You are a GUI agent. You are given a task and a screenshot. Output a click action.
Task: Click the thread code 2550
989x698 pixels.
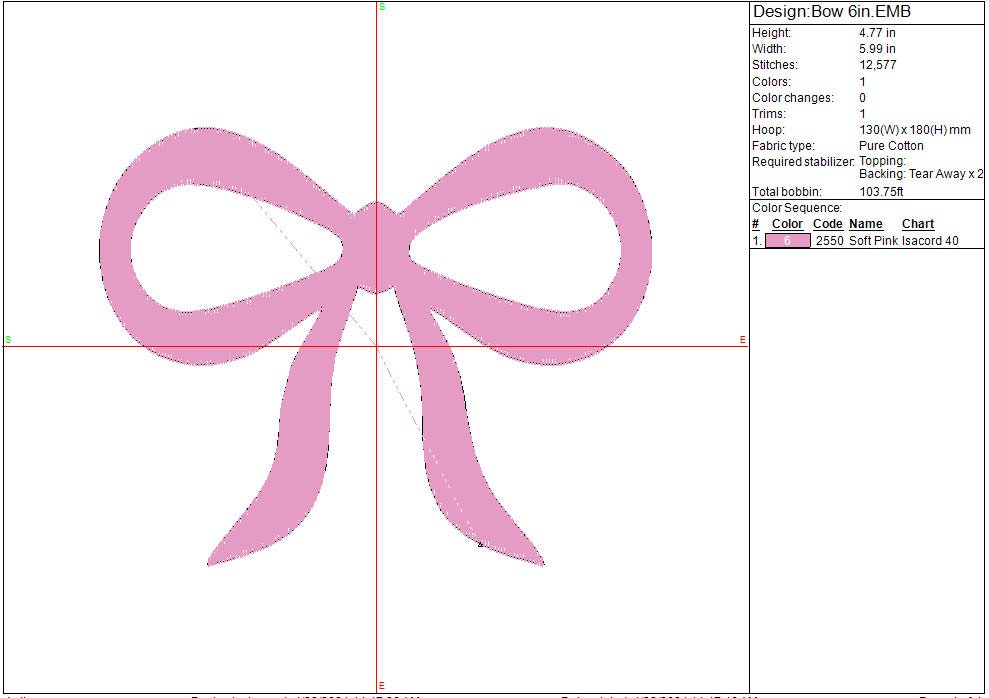(x=829, y=241)
